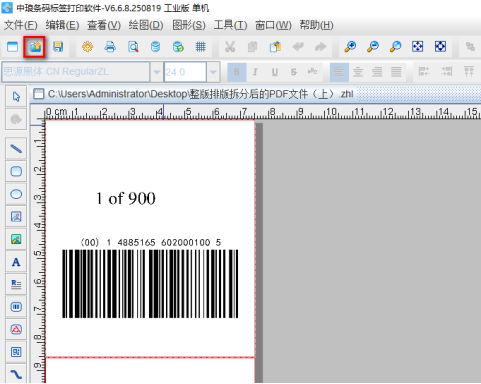Select the rounded rectangle tool
Image resolution: width=481 pixels, height=384 pixels.
pos(16,171)
